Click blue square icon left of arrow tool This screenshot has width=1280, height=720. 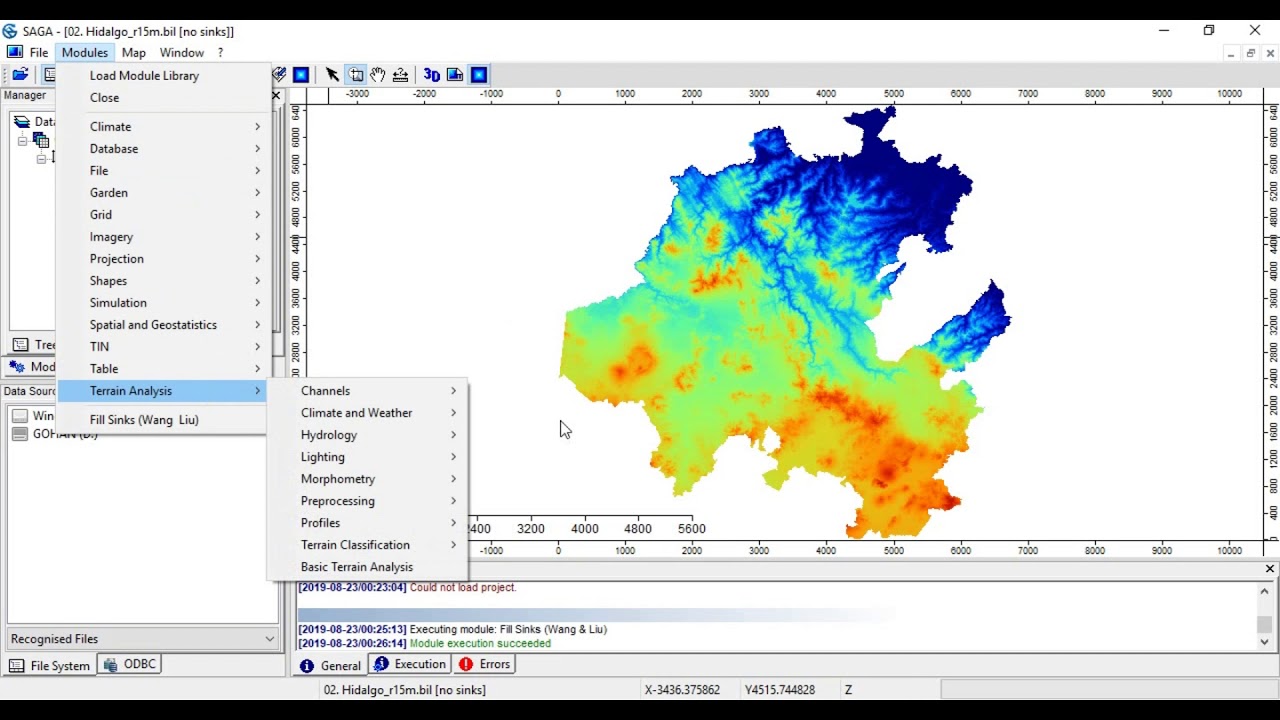coord(300,75)
